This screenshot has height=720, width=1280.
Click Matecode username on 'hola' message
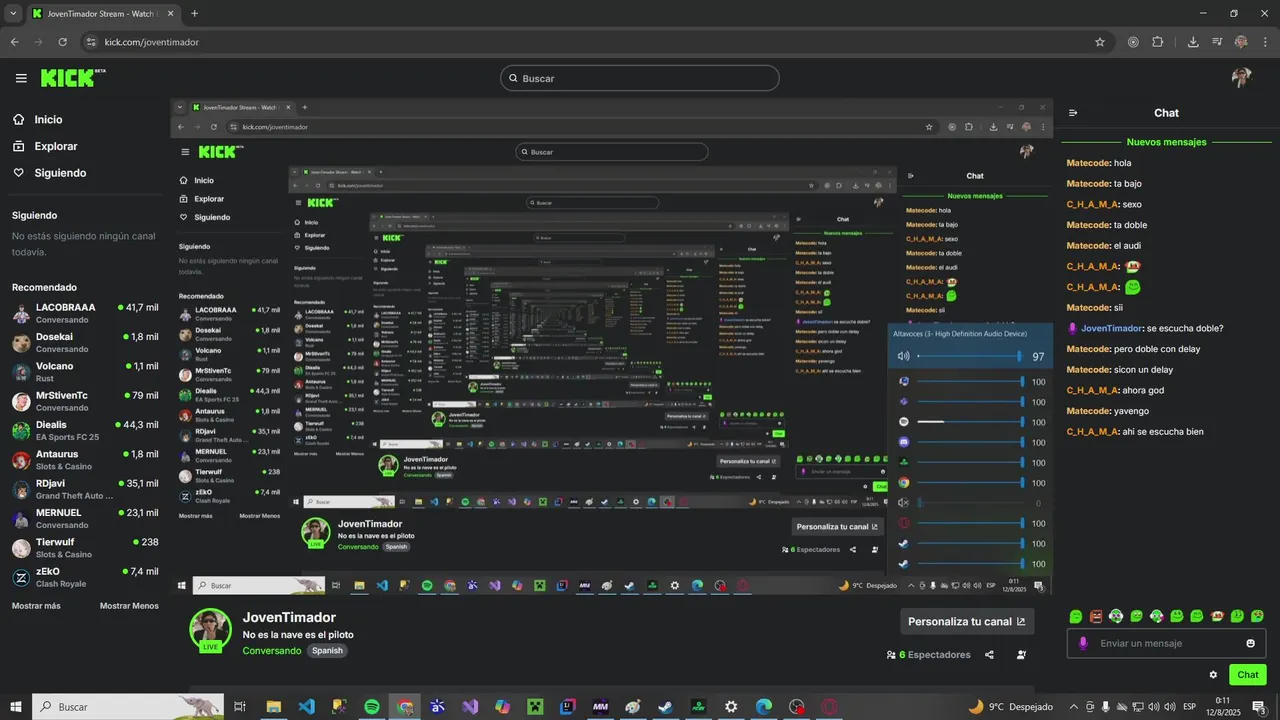point(1089,163)
